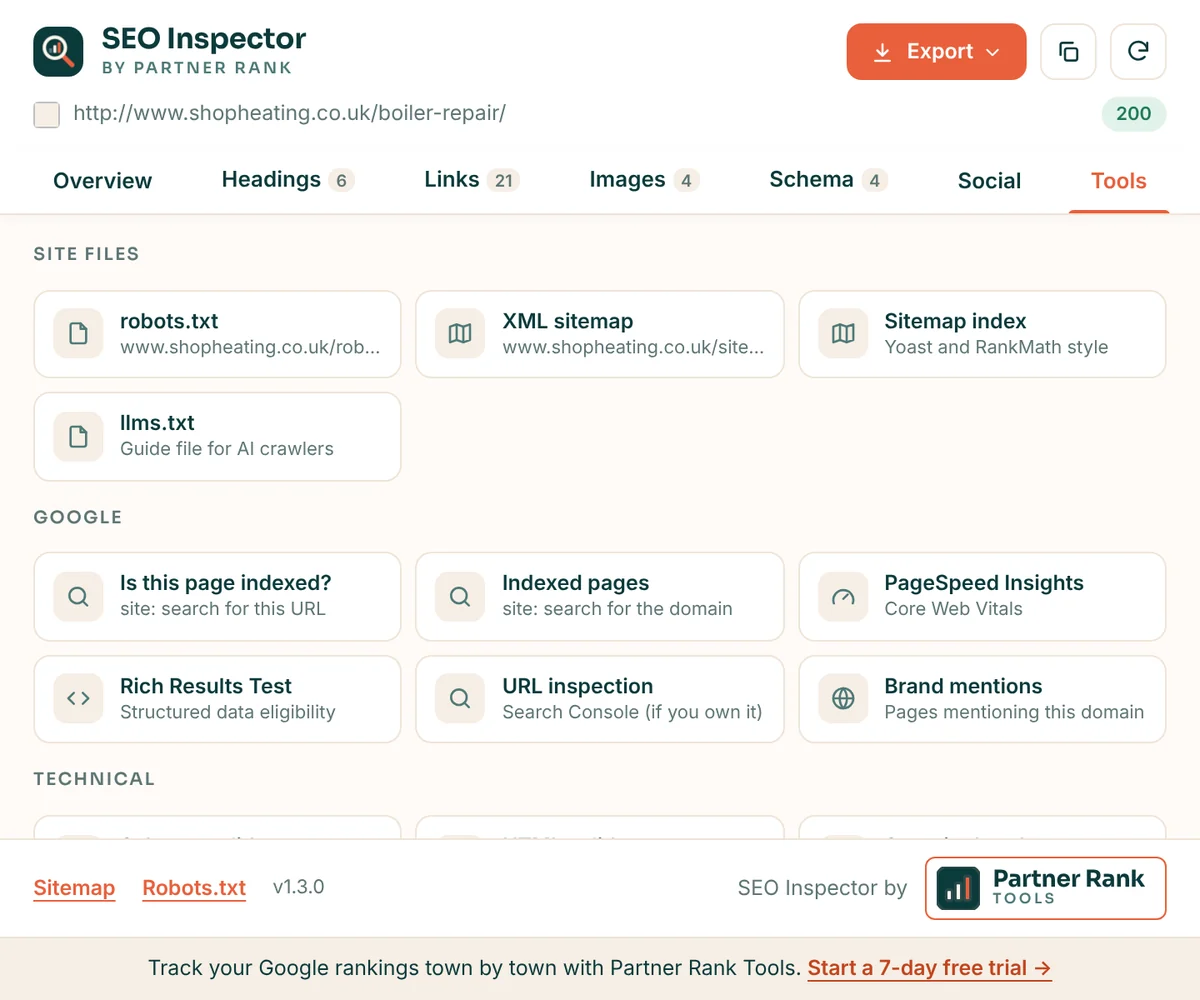Screen dimensions: 1200x1000
Task: Click the 200 status code badge
Action: (1133, 114)
